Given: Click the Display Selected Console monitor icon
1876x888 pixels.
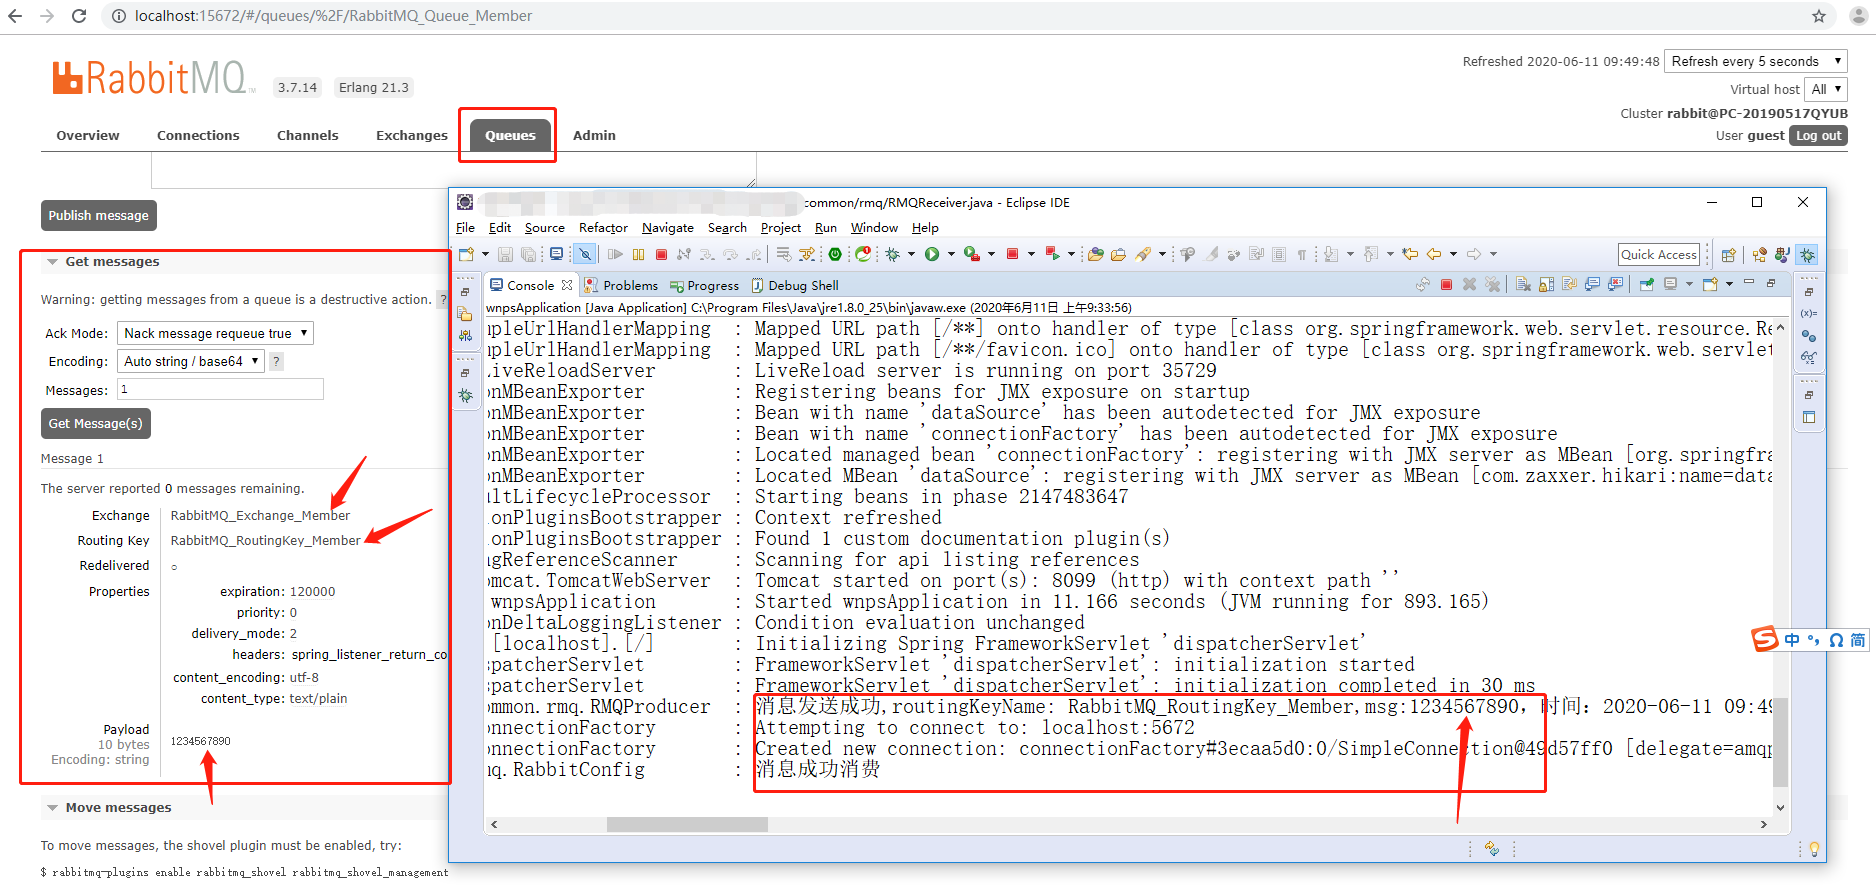Looking at the screenshot, I should (1670, 285).
